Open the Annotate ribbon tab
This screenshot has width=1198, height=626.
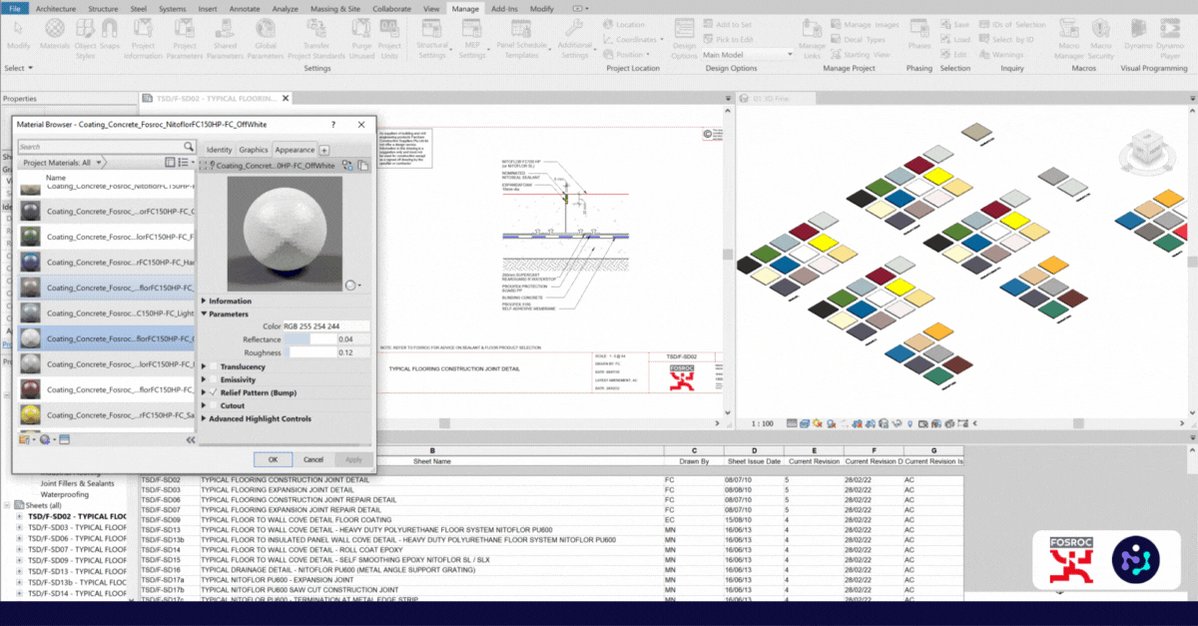244,8
